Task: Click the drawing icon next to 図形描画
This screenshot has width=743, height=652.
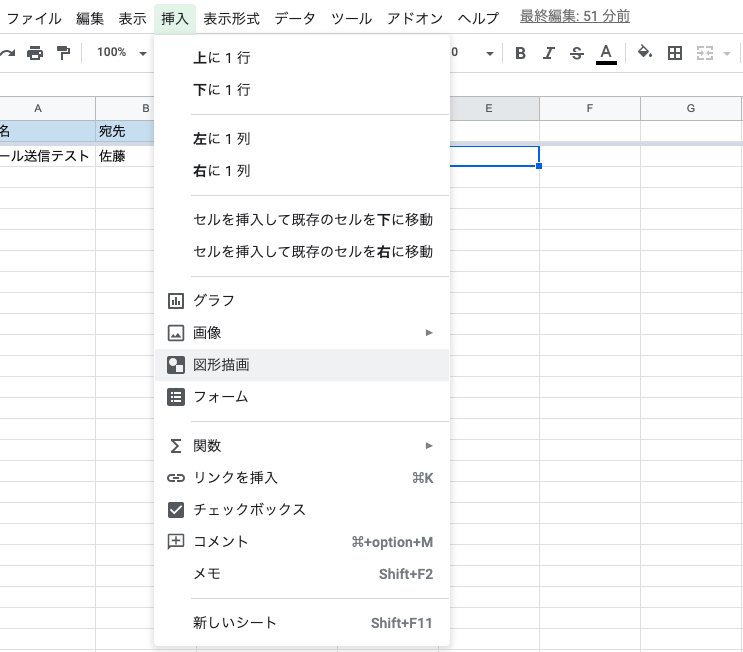Action: (x=176, y=365)
